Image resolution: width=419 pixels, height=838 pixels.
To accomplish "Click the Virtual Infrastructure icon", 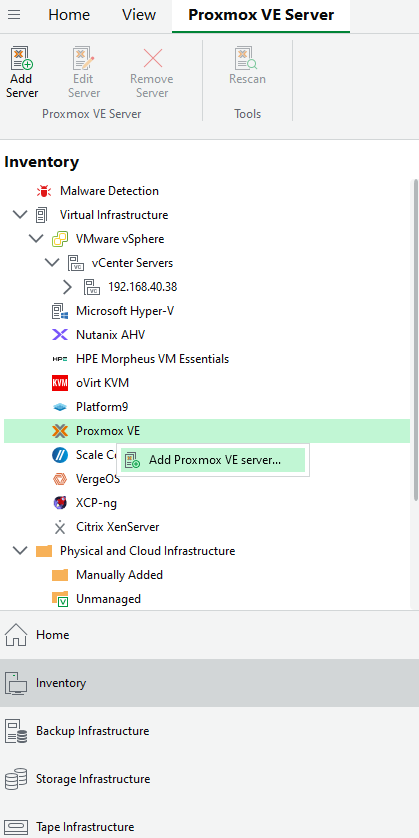I will [41, 215].
